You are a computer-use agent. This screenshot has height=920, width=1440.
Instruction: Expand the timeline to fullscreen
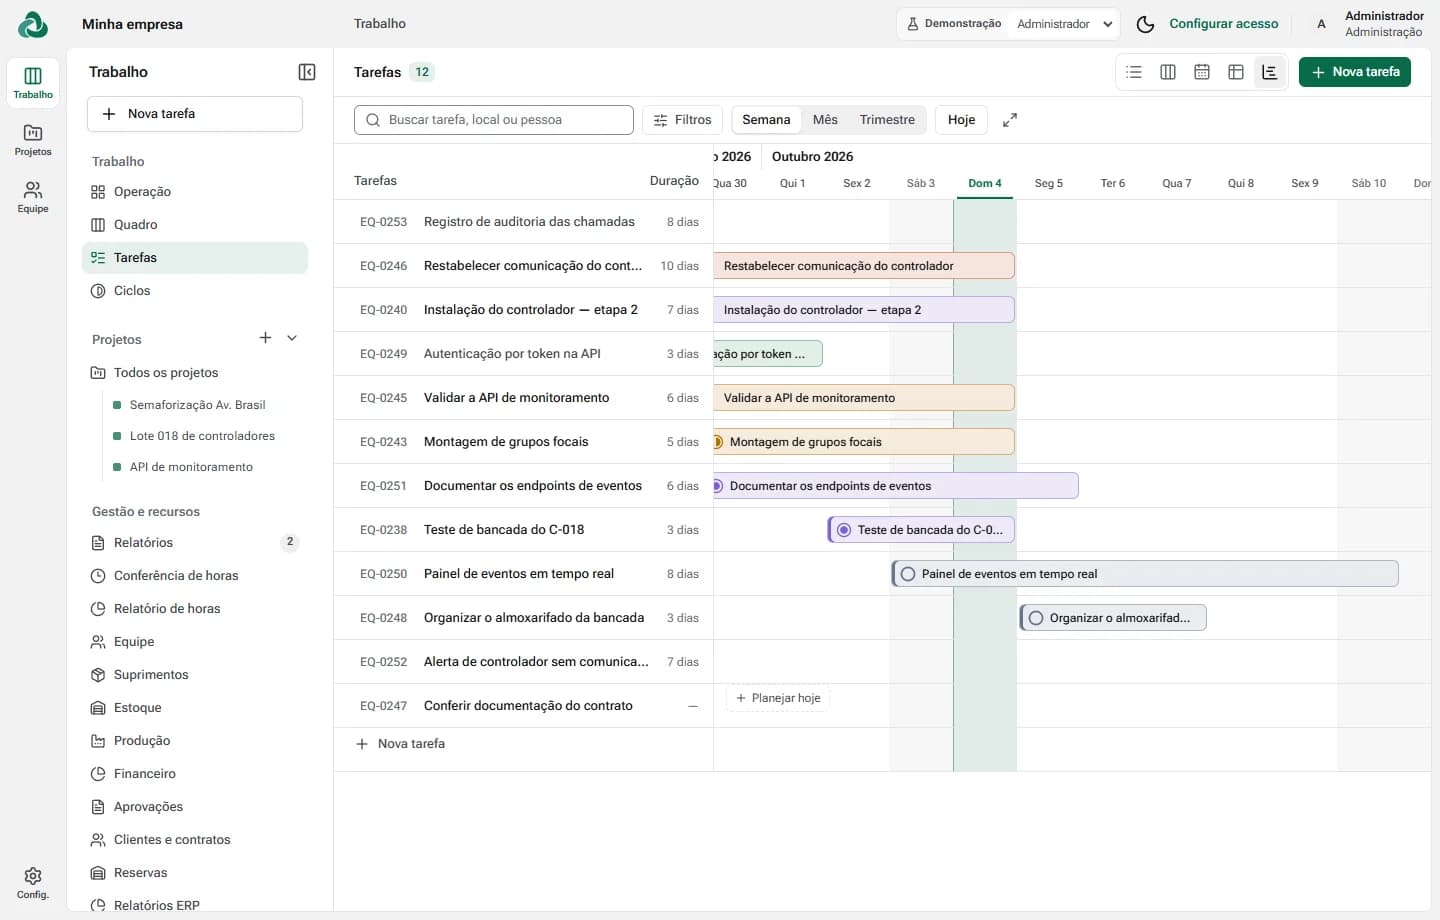(x=1010, y=120)
